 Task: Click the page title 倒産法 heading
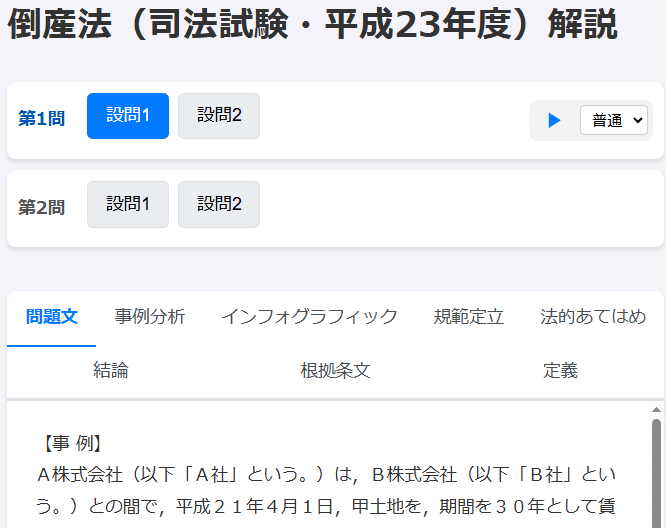(x=312, y=25)
